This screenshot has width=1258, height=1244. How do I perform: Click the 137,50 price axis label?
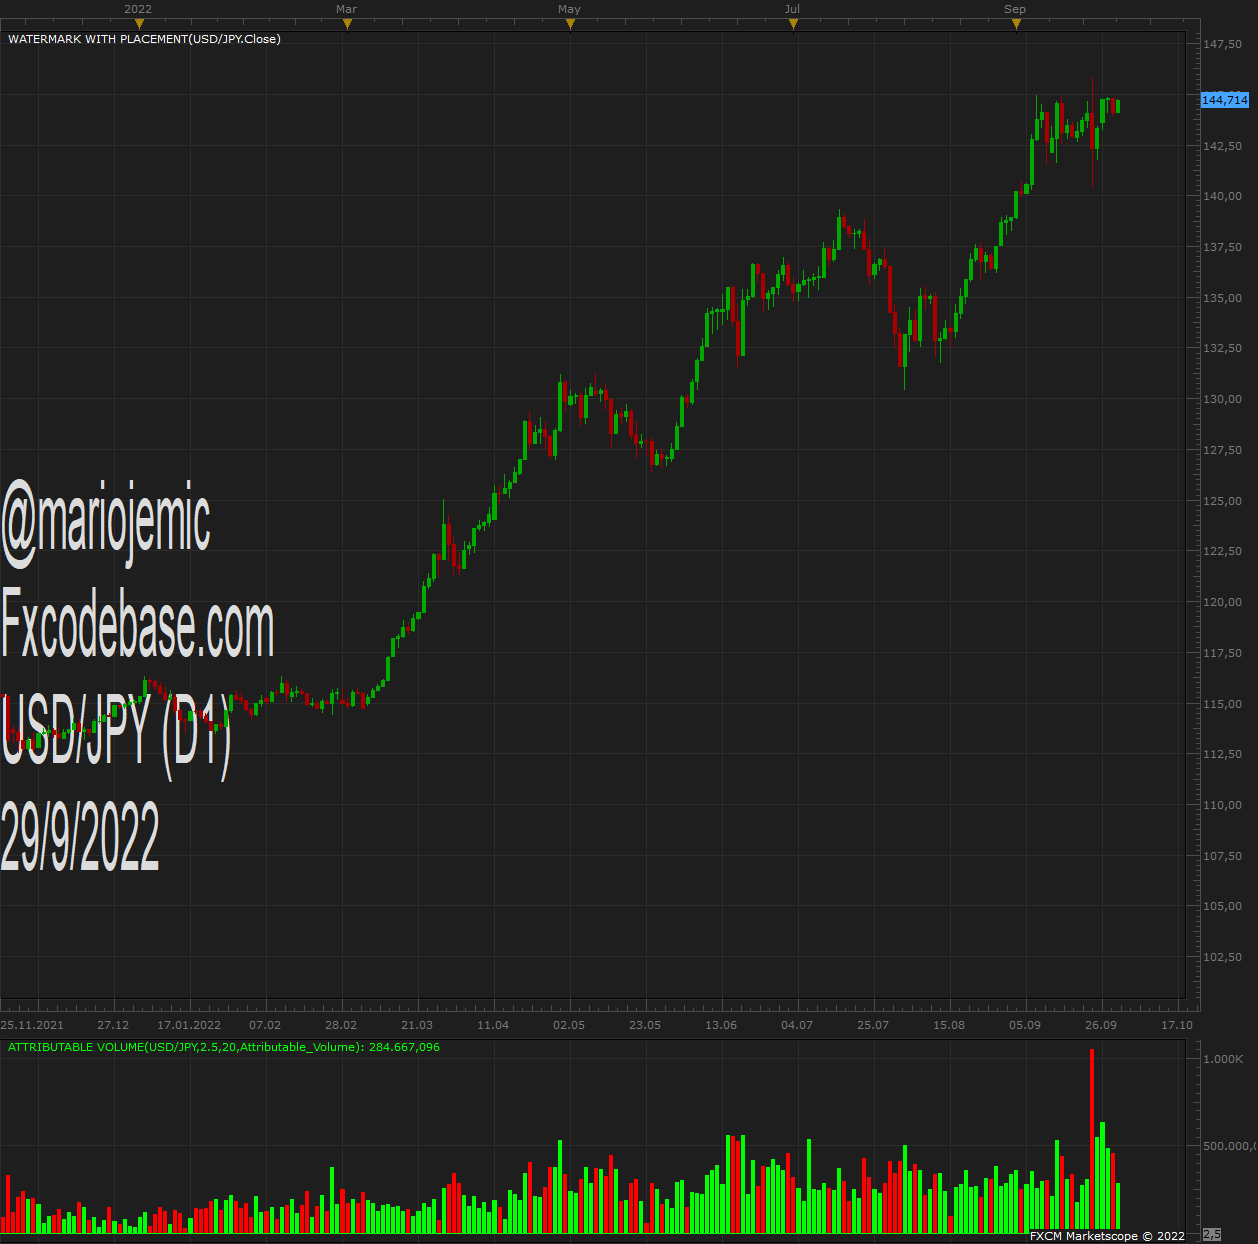[x=1223, y=247]
